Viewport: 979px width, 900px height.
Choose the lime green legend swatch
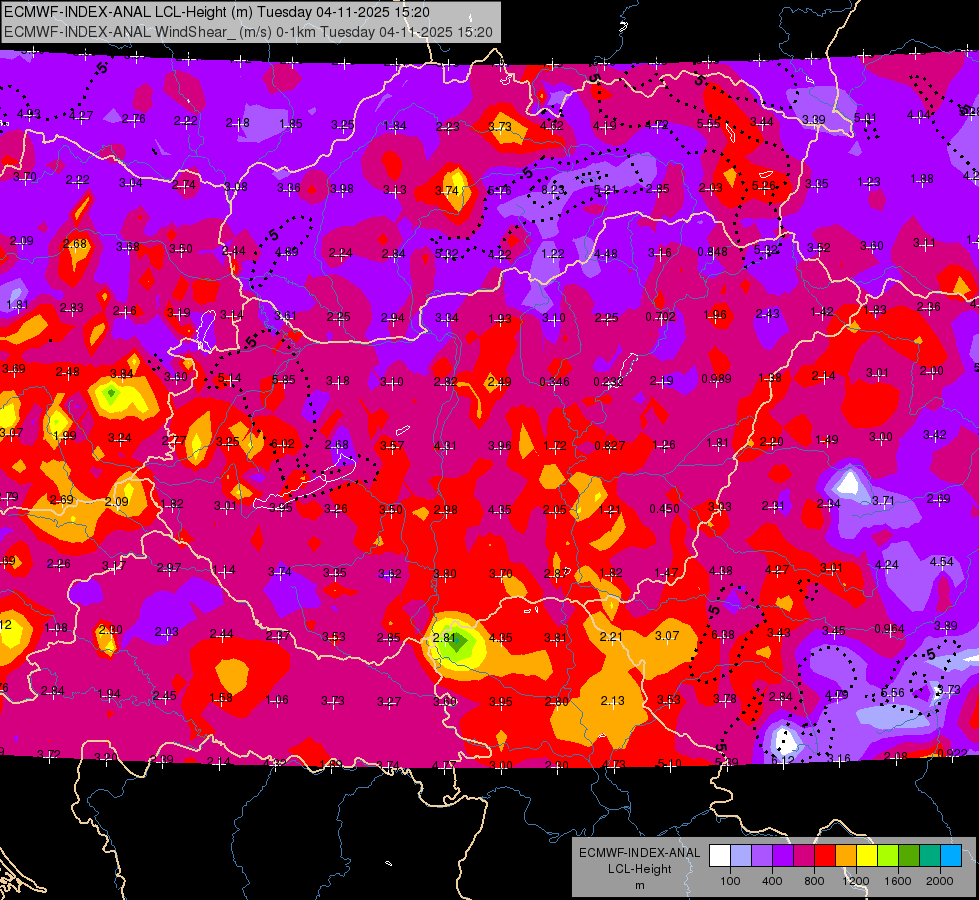(888, 856)
